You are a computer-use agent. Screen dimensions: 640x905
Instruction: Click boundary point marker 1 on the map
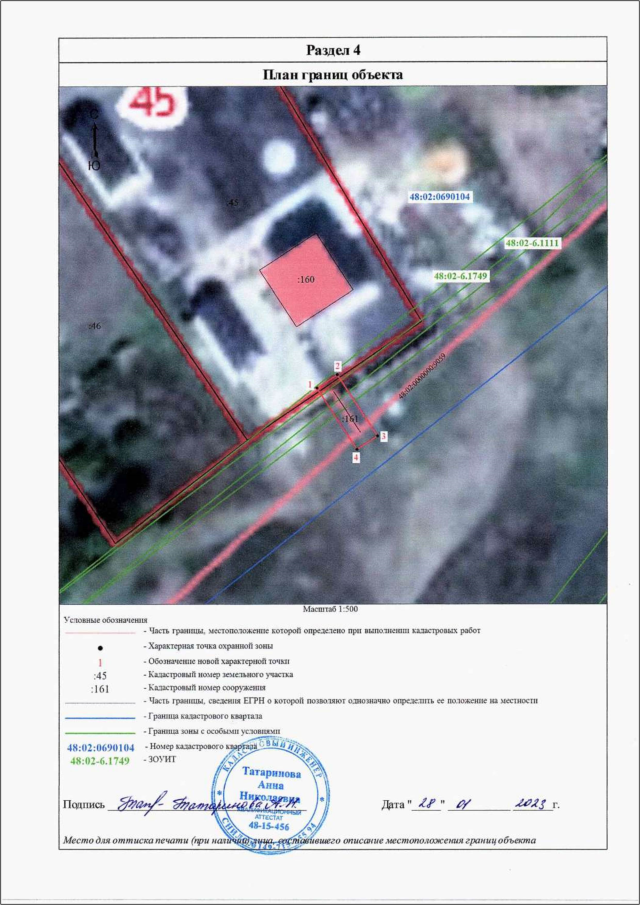(x=312, y=384)
